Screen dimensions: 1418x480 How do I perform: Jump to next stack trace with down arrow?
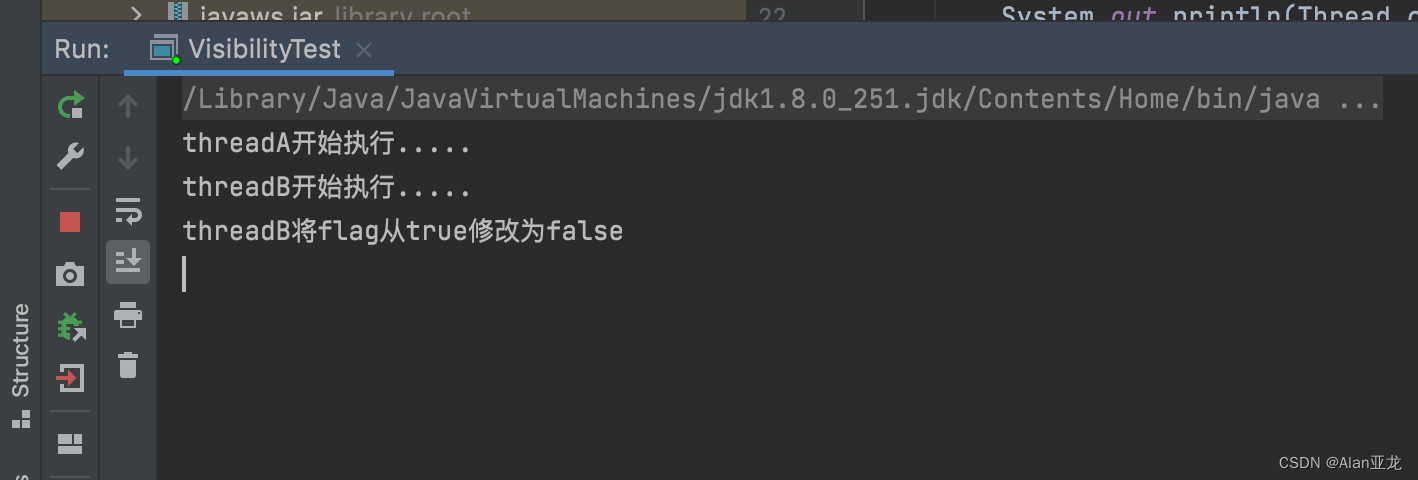[128, 158]
